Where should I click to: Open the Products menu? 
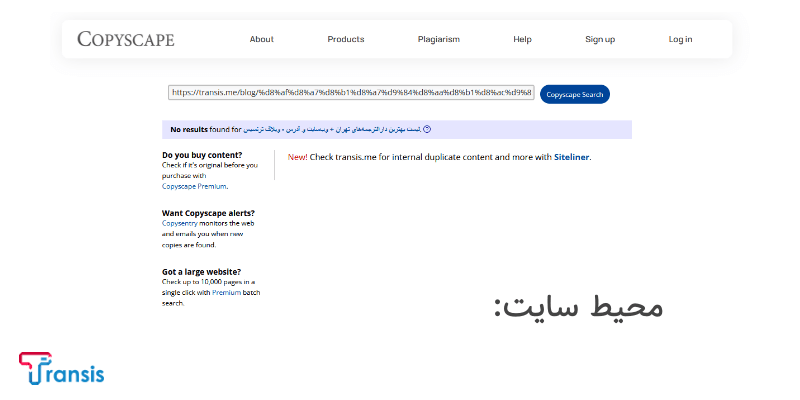pos(346,39)
